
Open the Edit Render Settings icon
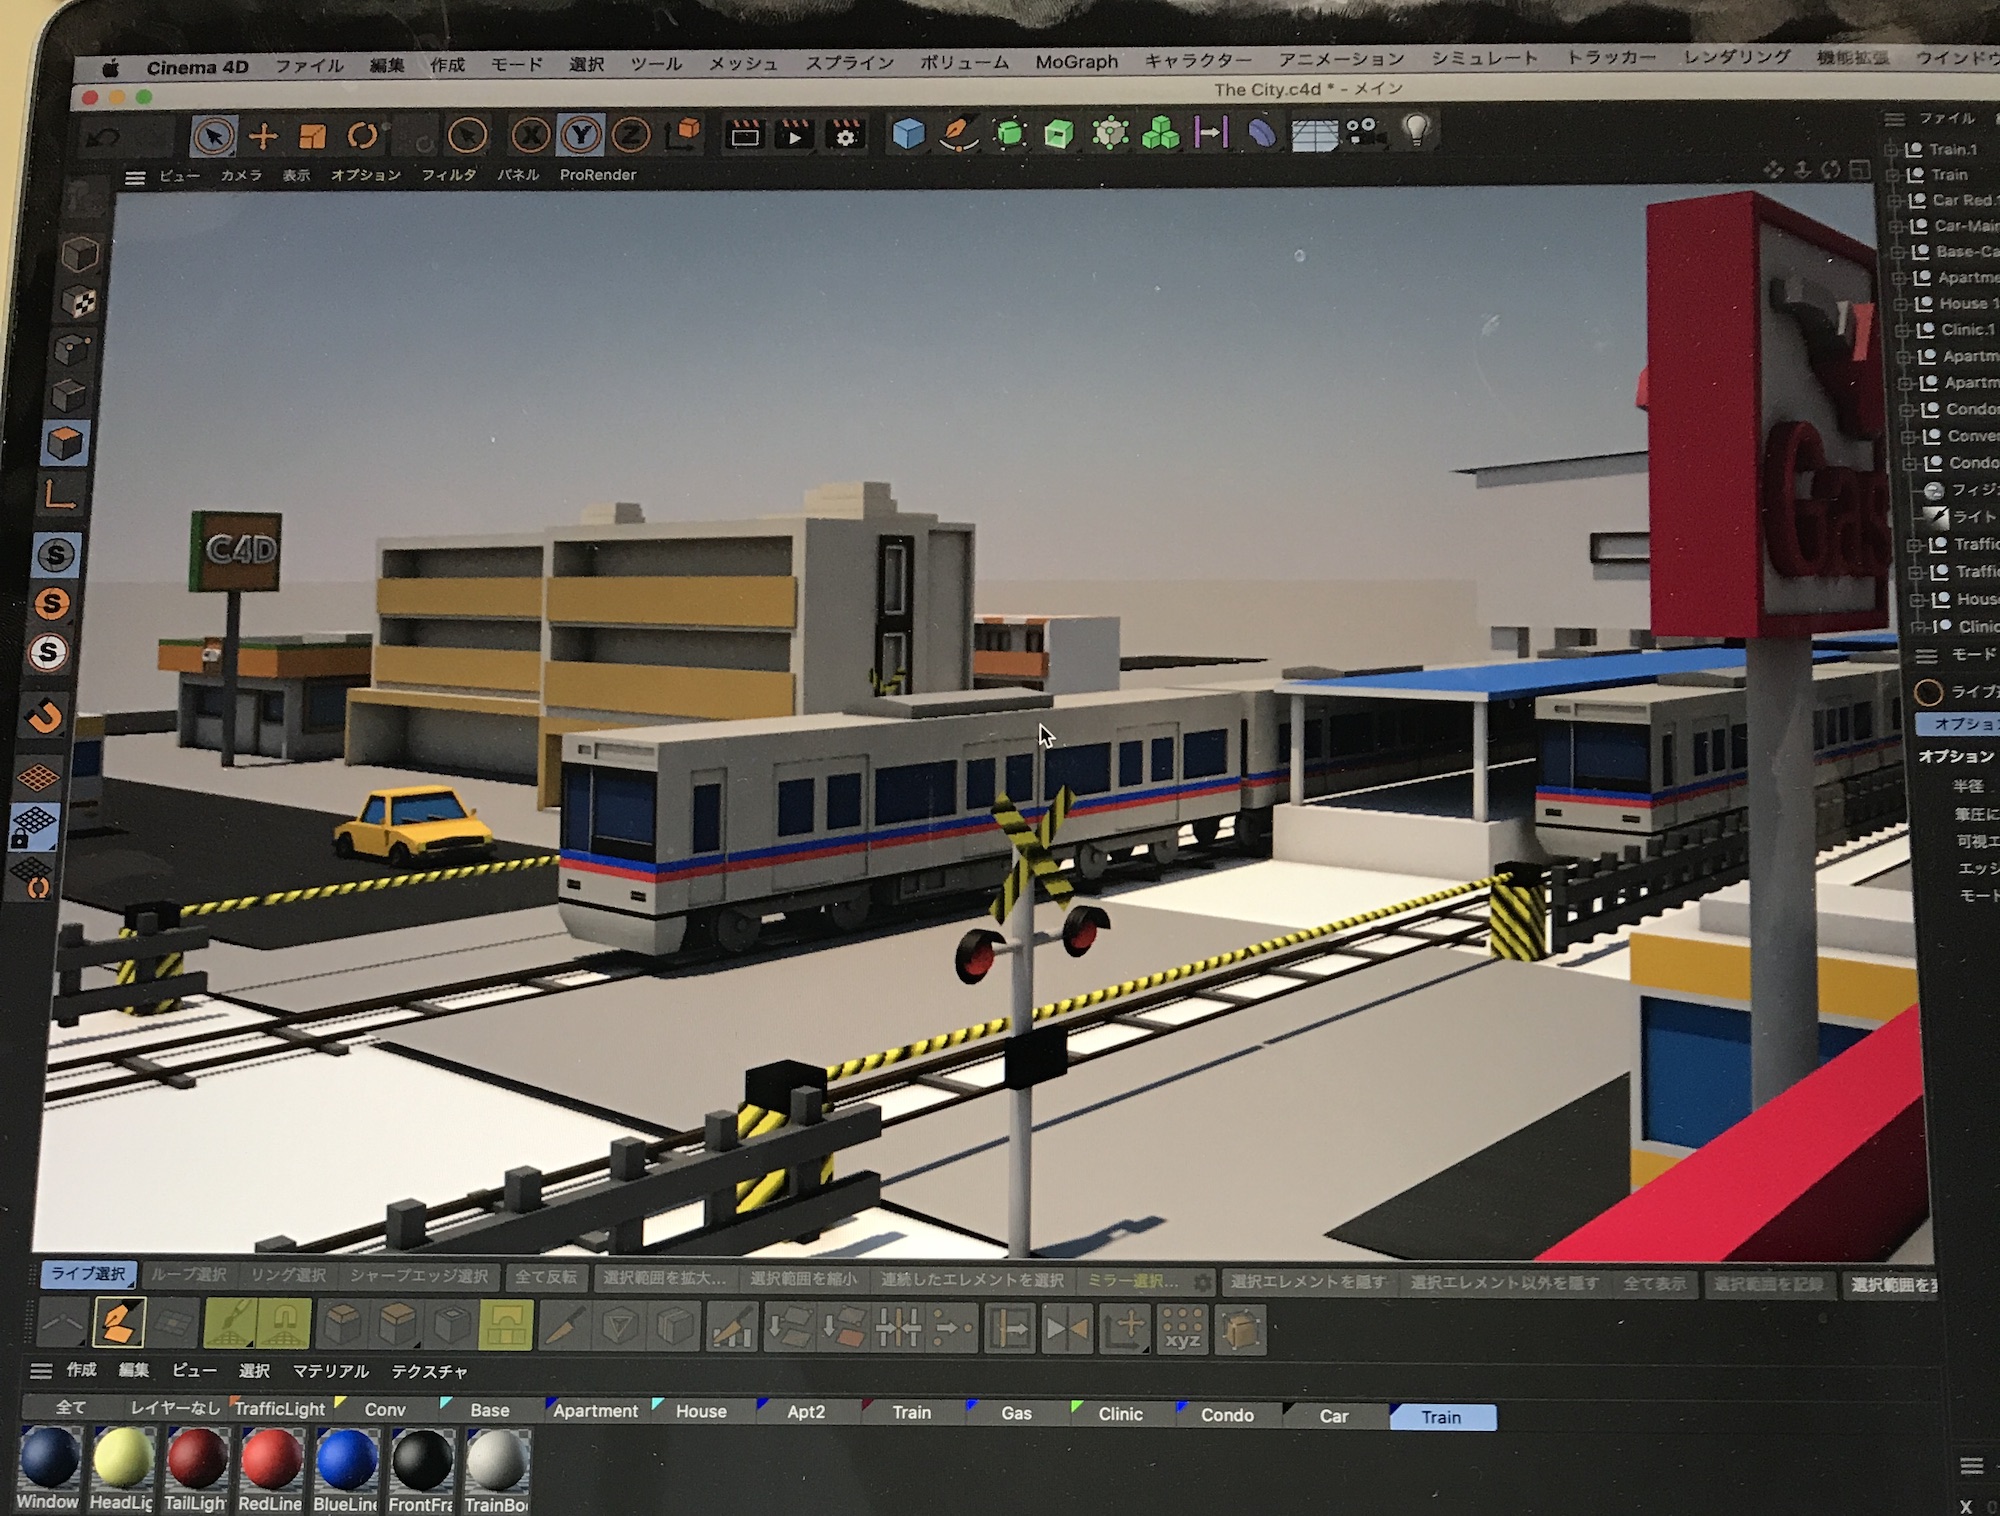pyautogui.click(x=845, y=134)
